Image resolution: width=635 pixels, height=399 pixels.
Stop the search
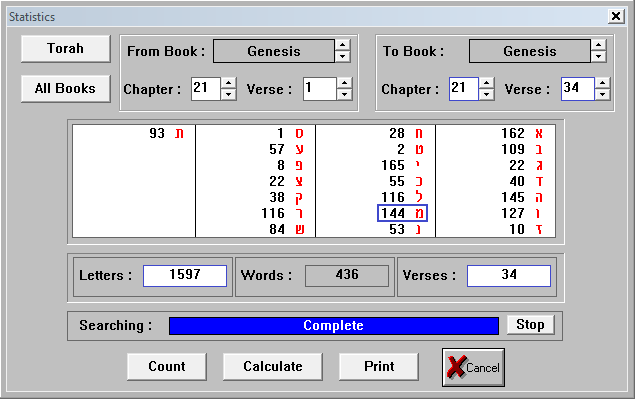(531, 325)
